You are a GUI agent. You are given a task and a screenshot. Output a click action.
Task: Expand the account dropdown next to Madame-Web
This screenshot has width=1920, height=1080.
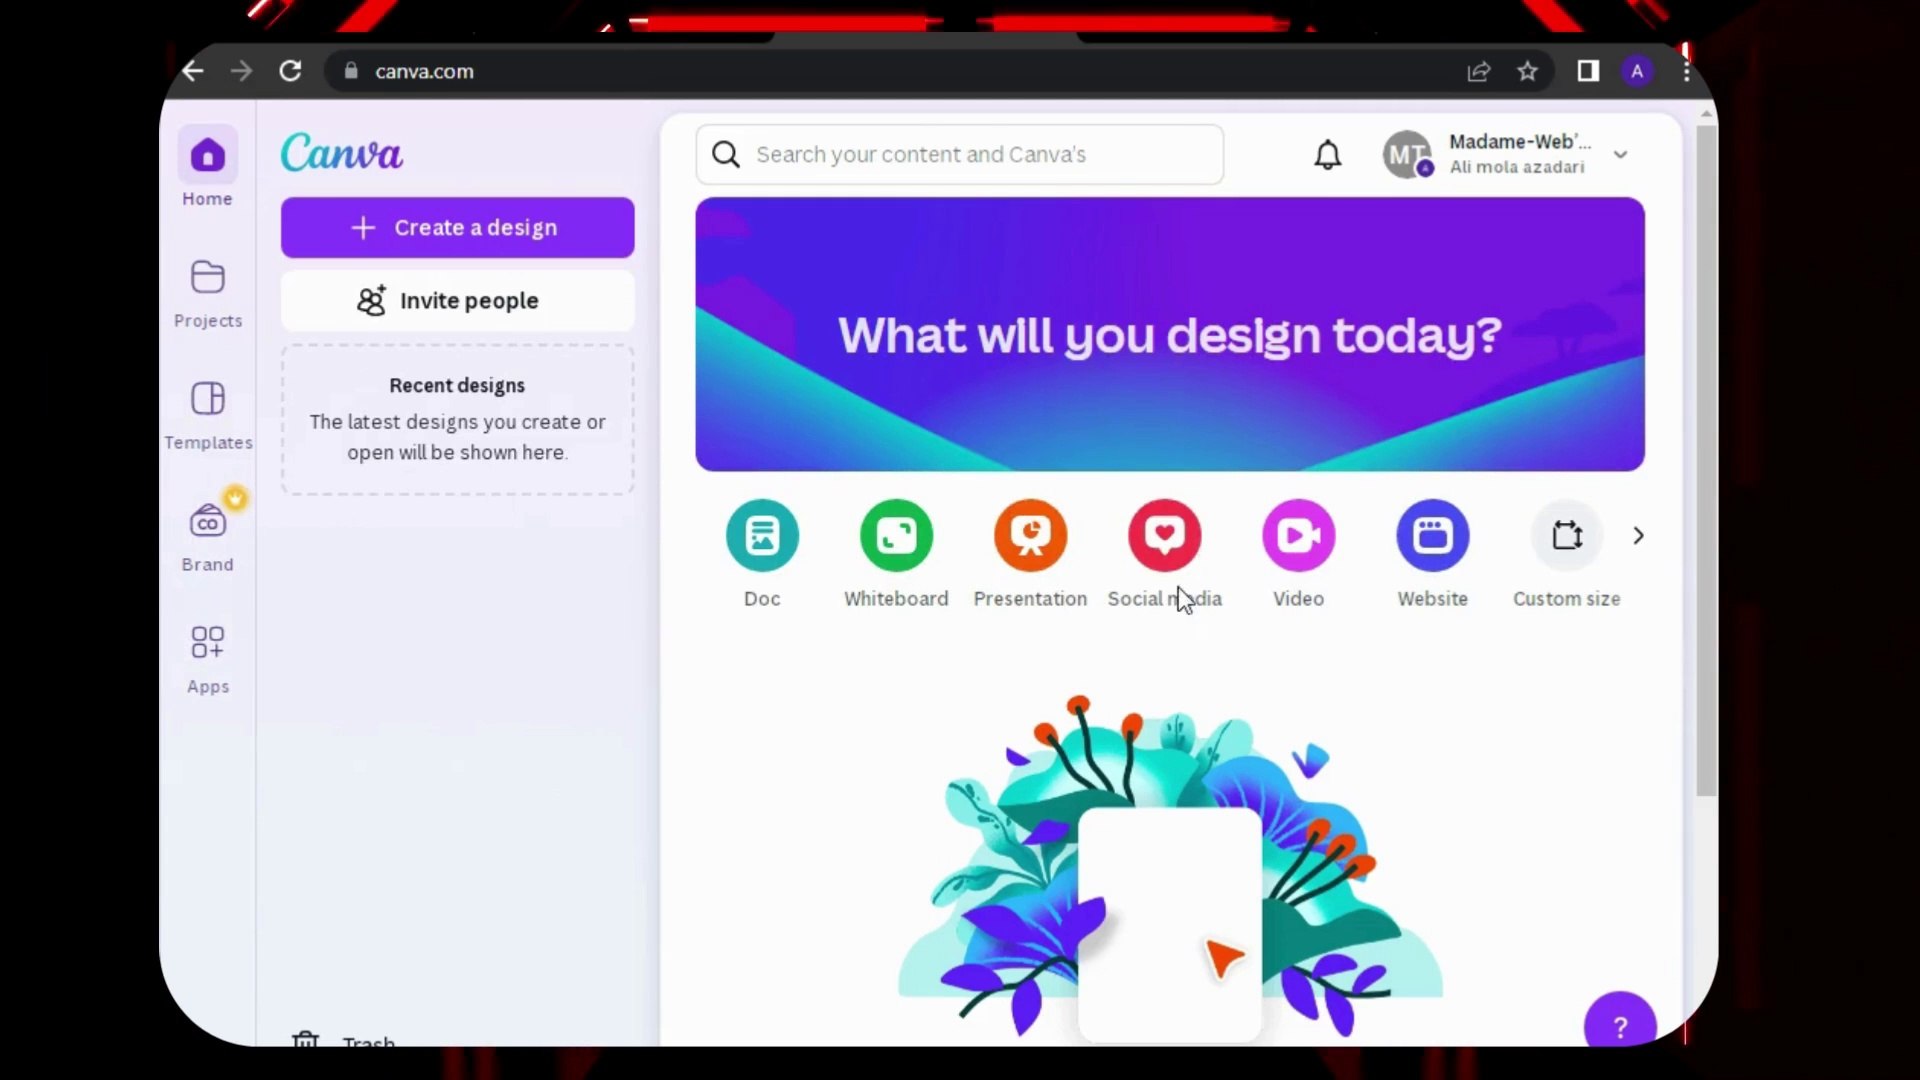coord(1621,154)
